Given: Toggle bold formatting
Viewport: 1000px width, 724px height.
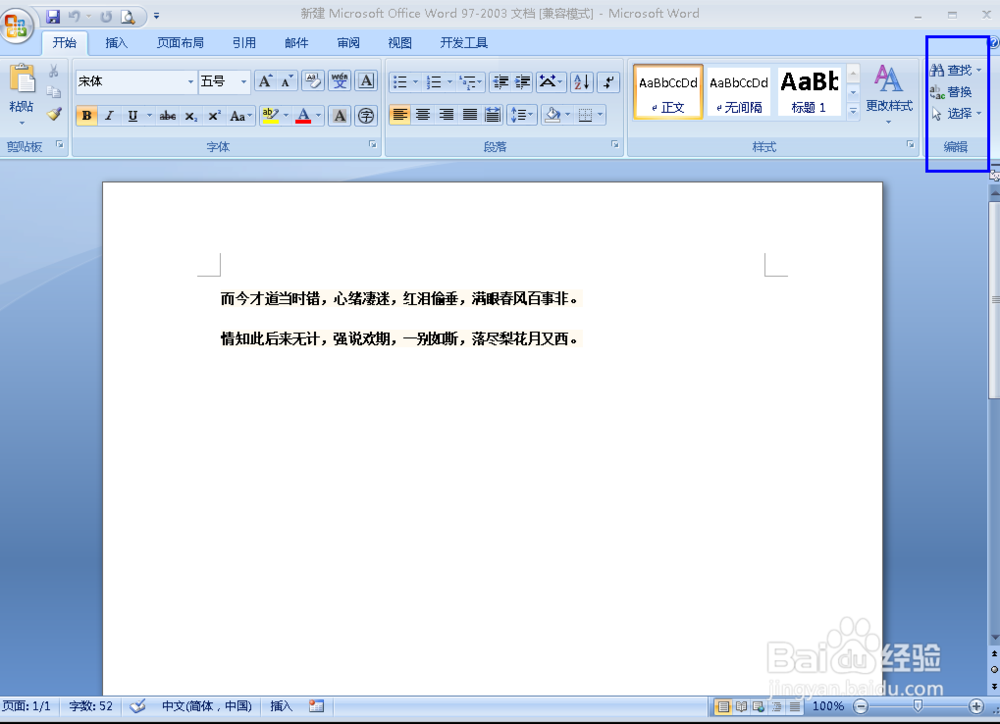Looking at the screenshot, I should point(87,116).
